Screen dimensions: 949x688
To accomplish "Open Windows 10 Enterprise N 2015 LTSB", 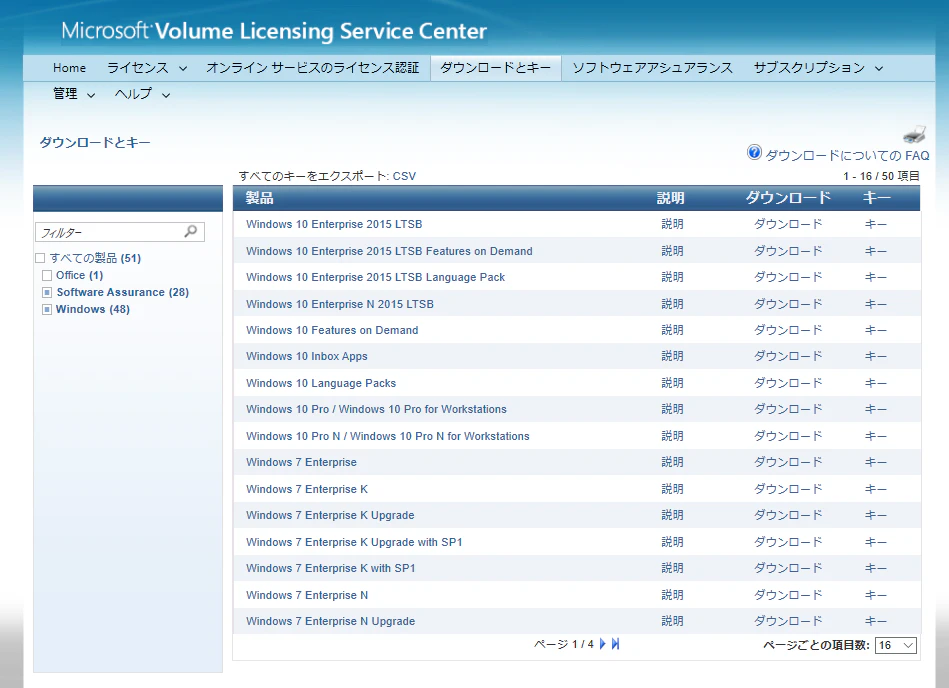I will coord(340,304).
